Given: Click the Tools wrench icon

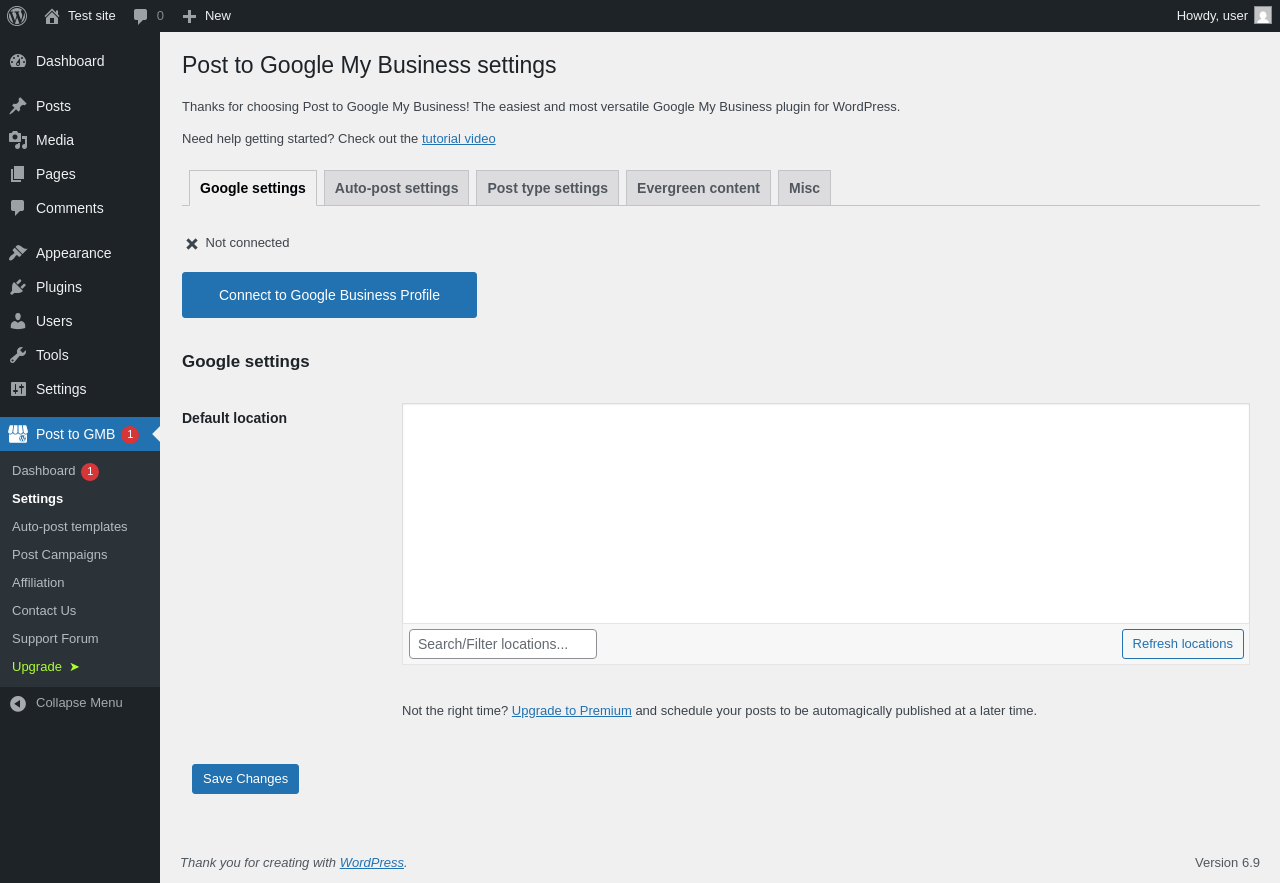Looking at the screenshot, I should pyautogui.click(x=18, y=355).
